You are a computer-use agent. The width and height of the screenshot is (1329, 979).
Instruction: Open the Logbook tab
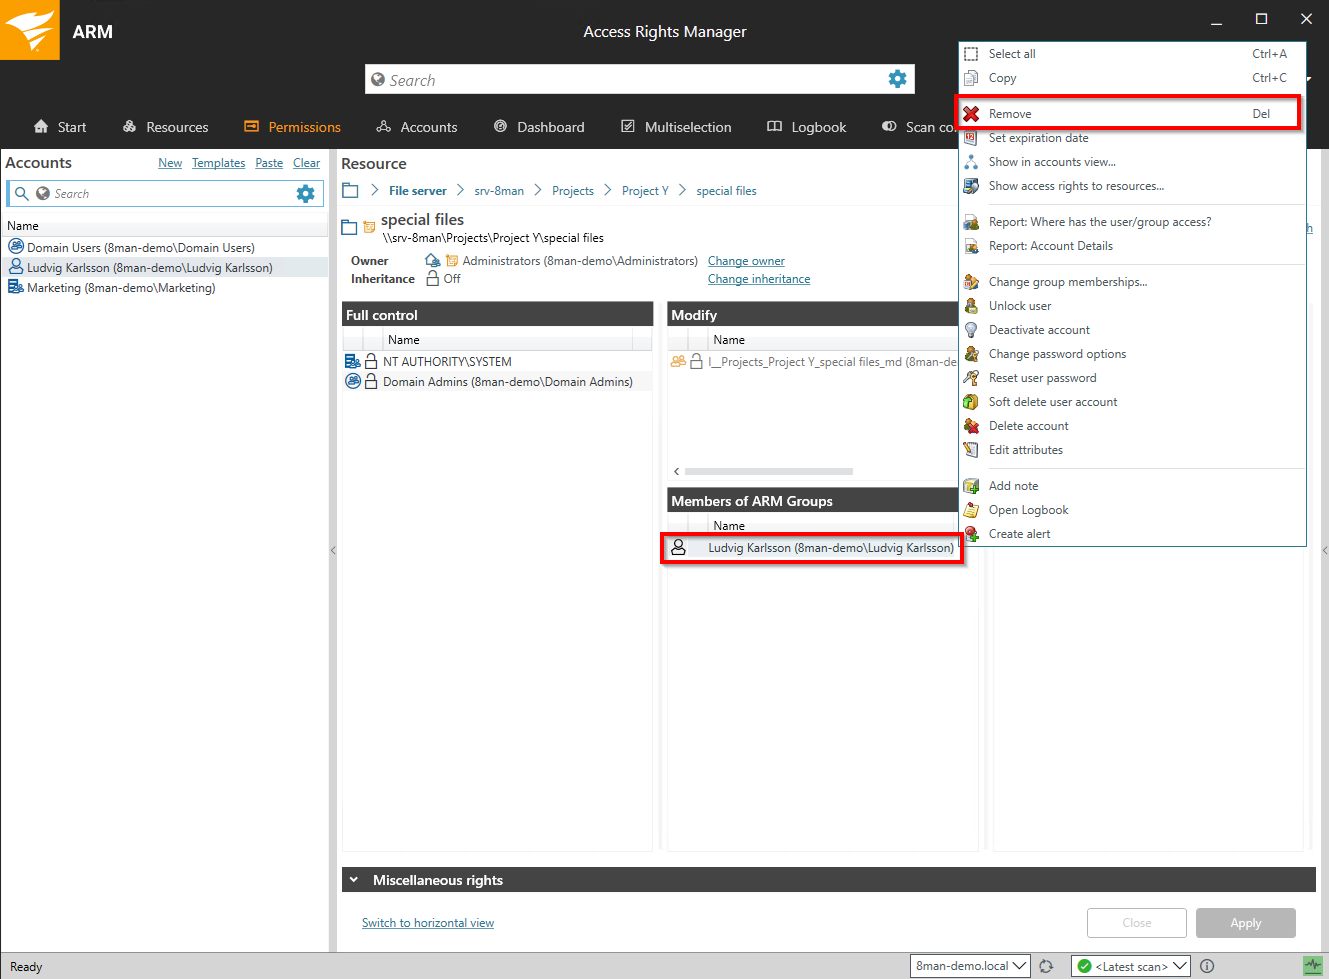point(806,127)
